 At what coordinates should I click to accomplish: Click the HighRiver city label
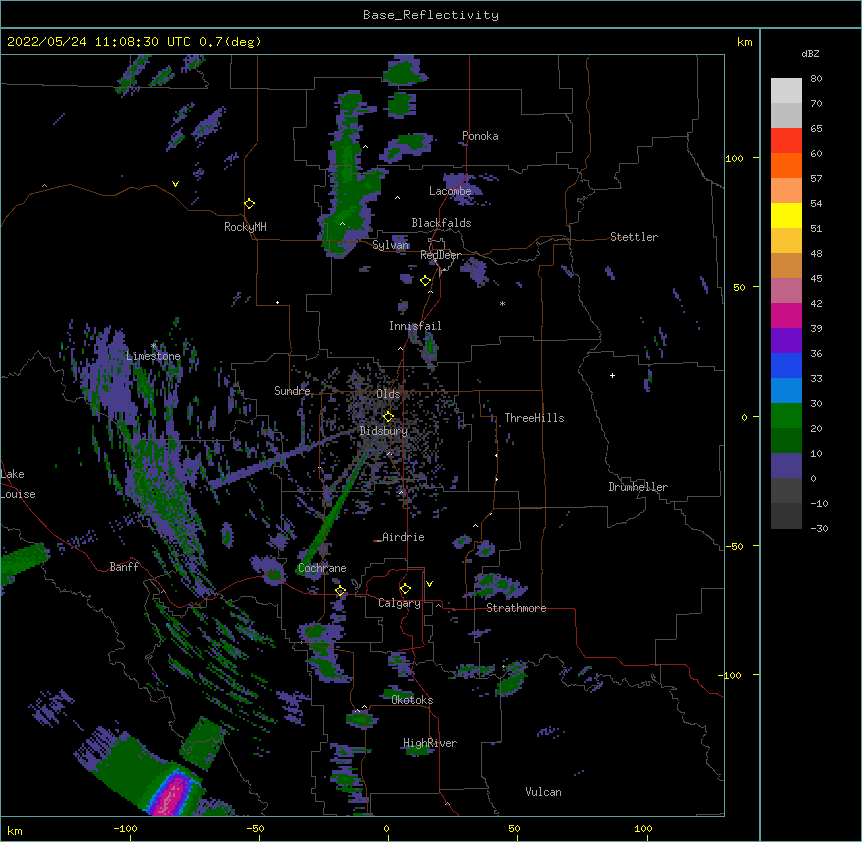pyautogui.click(x=430, y=743)
